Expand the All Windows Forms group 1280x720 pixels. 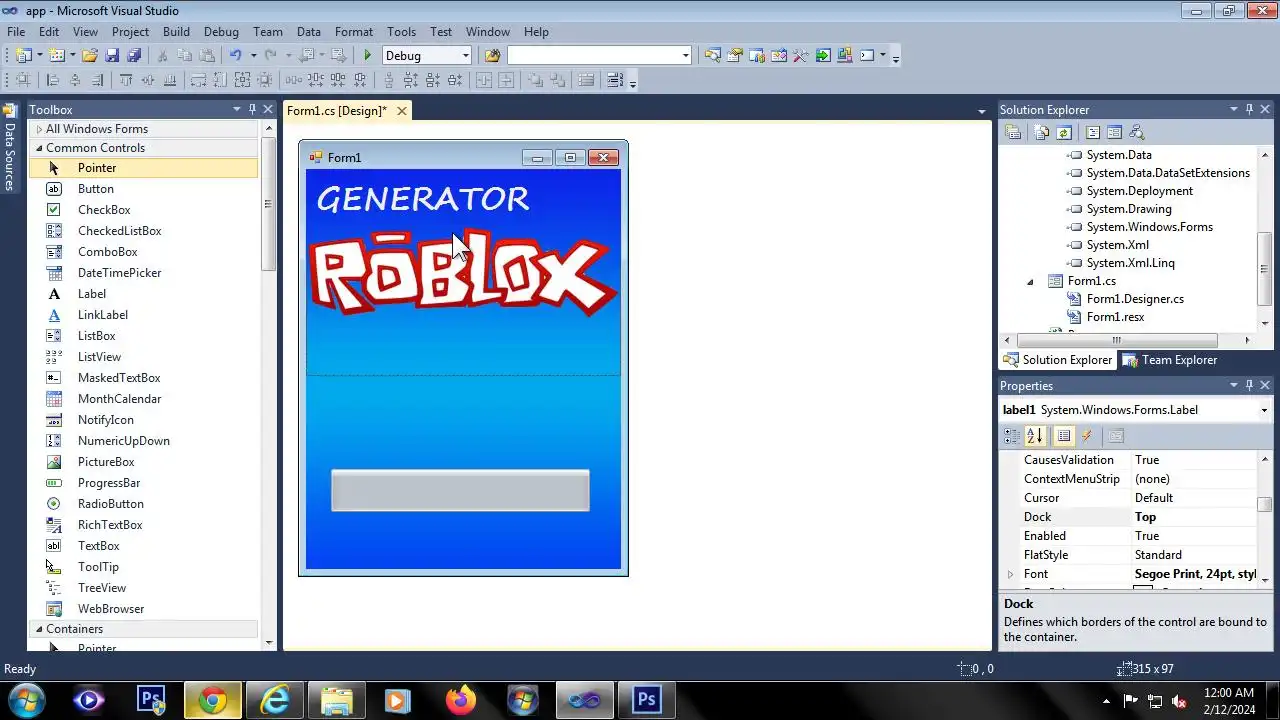(x=39, y=129)
